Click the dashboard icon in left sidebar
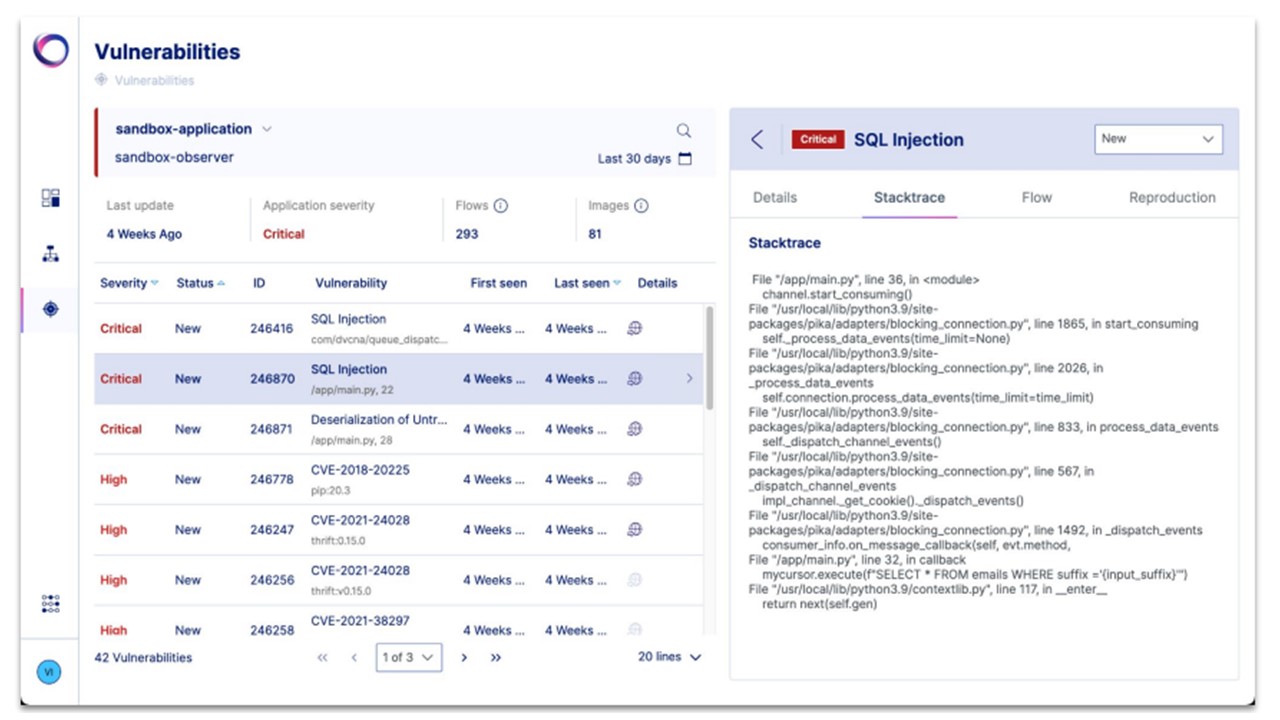1280x720 pixels. [x=50, y=198]
